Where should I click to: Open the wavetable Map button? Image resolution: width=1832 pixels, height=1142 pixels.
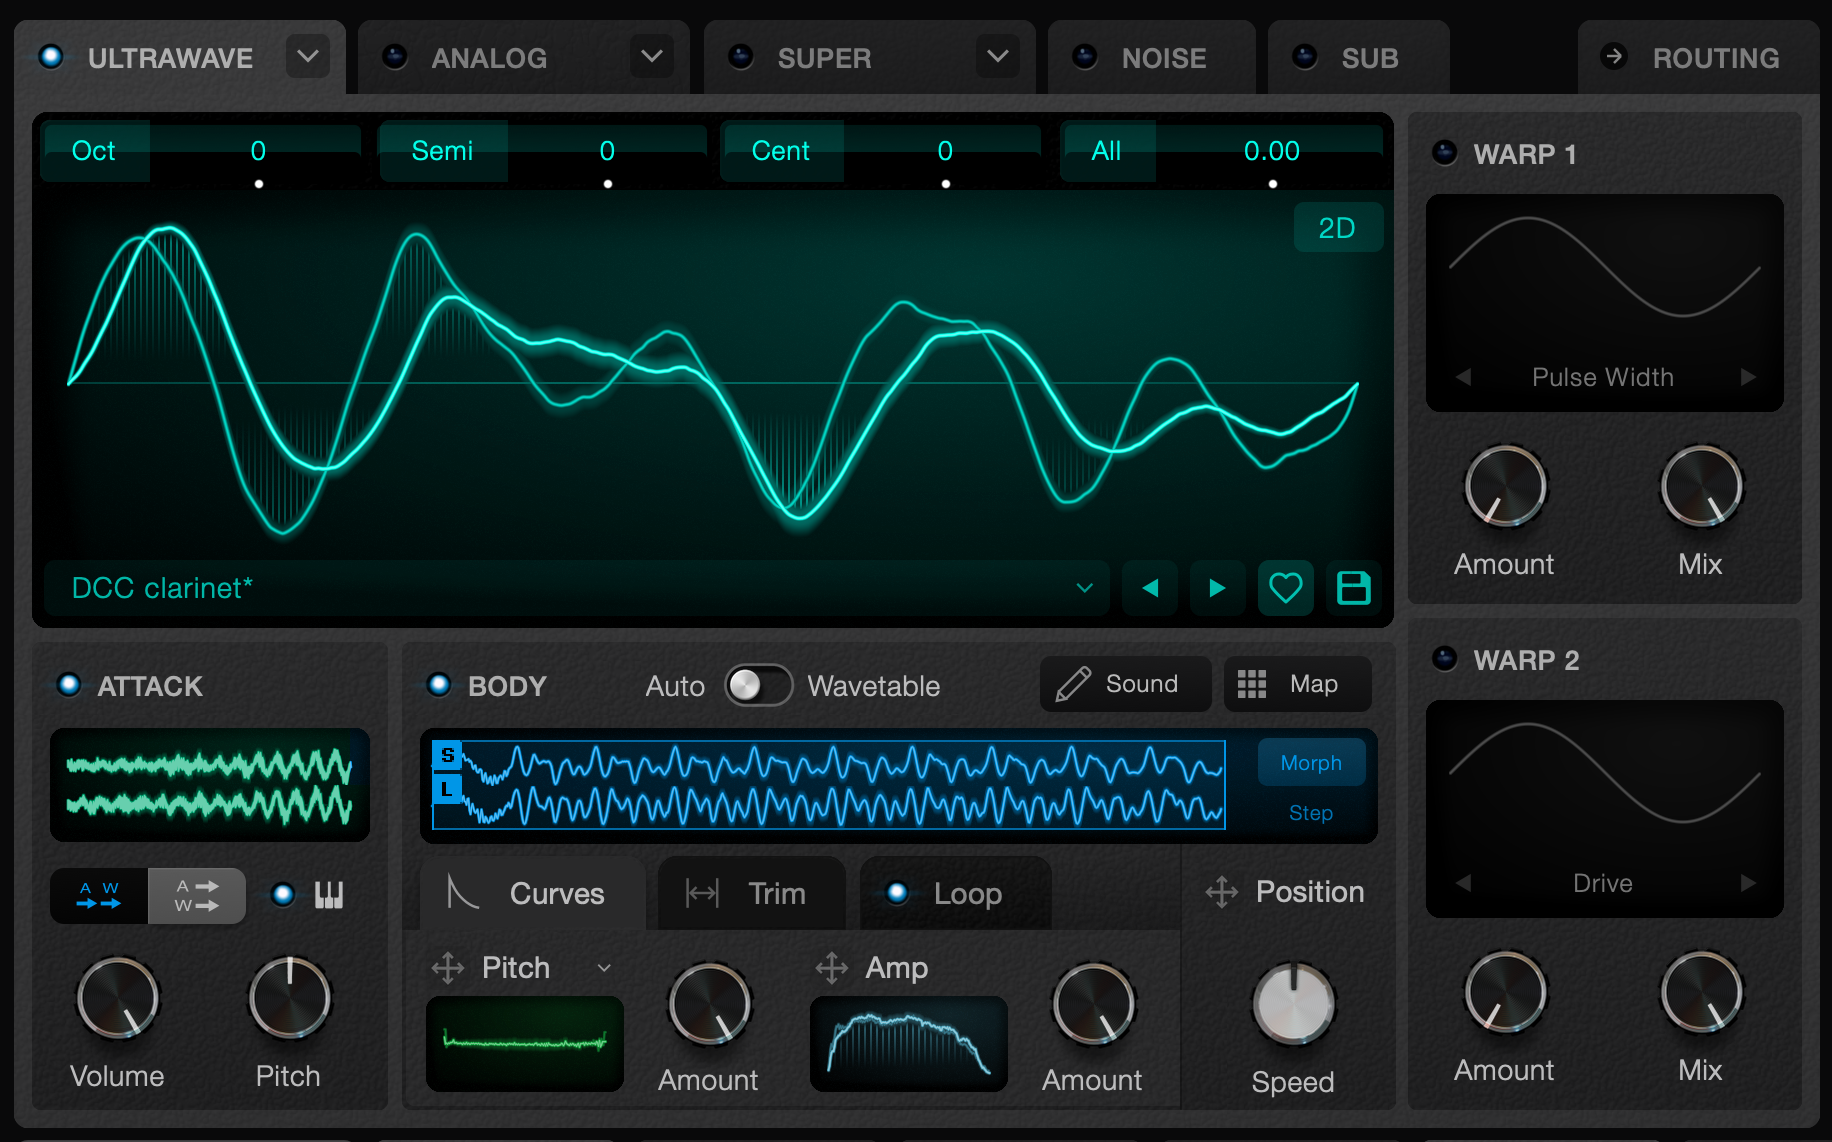pyautogui.click(x=1297, y=684)
